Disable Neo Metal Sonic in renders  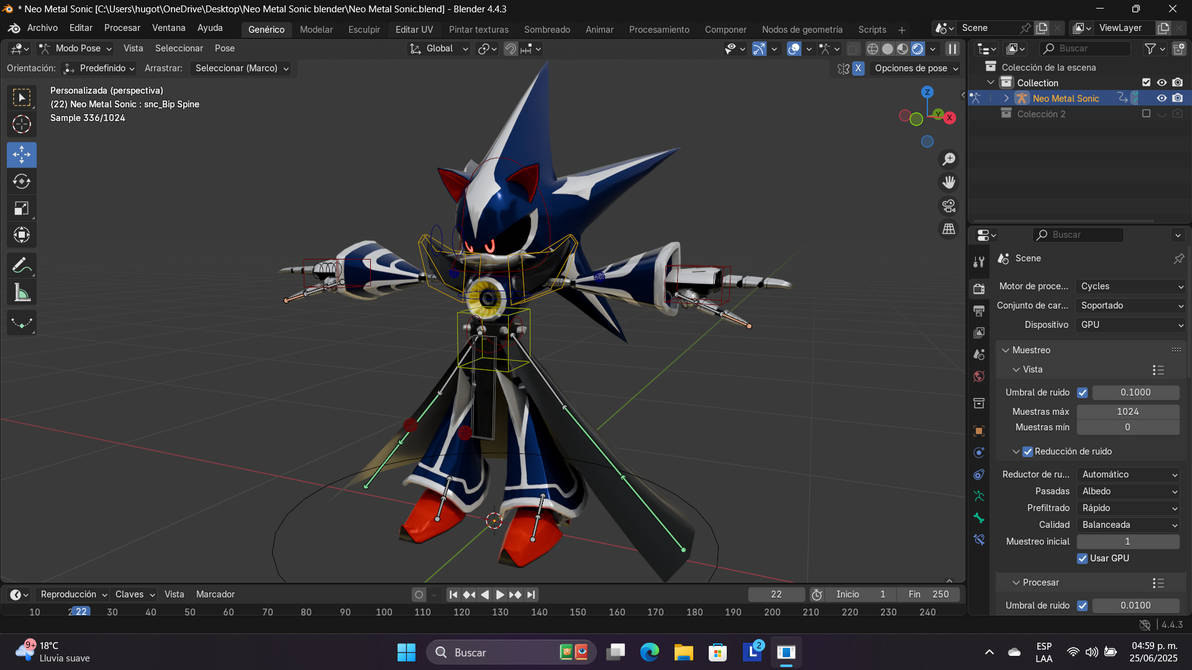click(1178, 98)
